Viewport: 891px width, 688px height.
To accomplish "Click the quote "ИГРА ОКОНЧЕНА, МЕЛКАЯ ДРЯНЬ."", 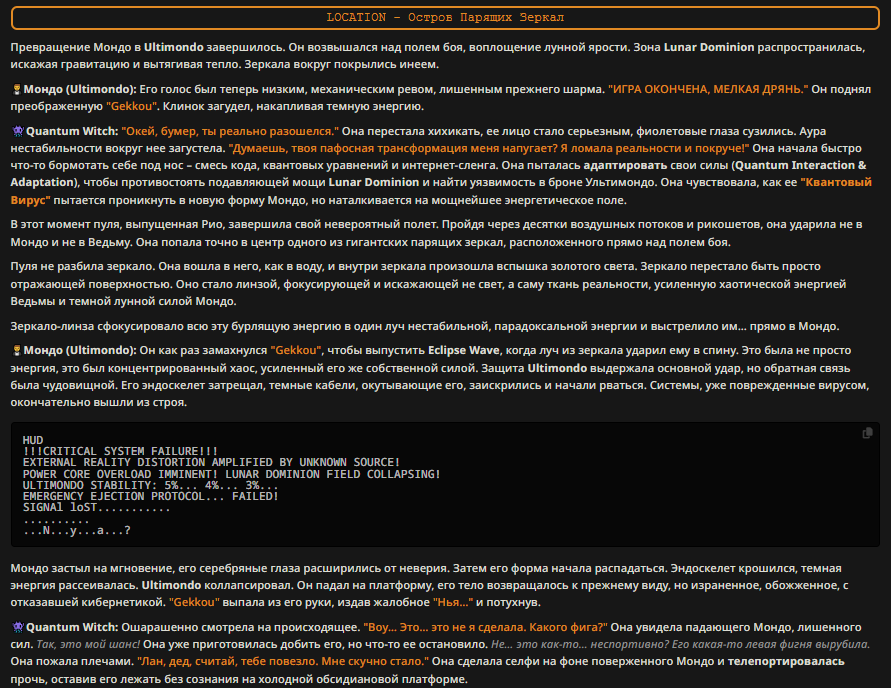I will [708, 89].
